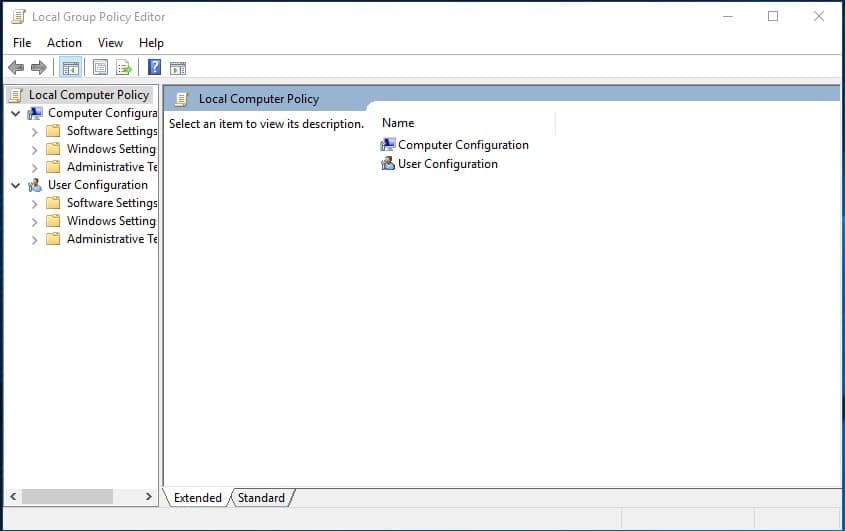Click the Back arrow toolbar button
Image resolution: width=845 pixels, height=531 pixels.
point(16,67)
